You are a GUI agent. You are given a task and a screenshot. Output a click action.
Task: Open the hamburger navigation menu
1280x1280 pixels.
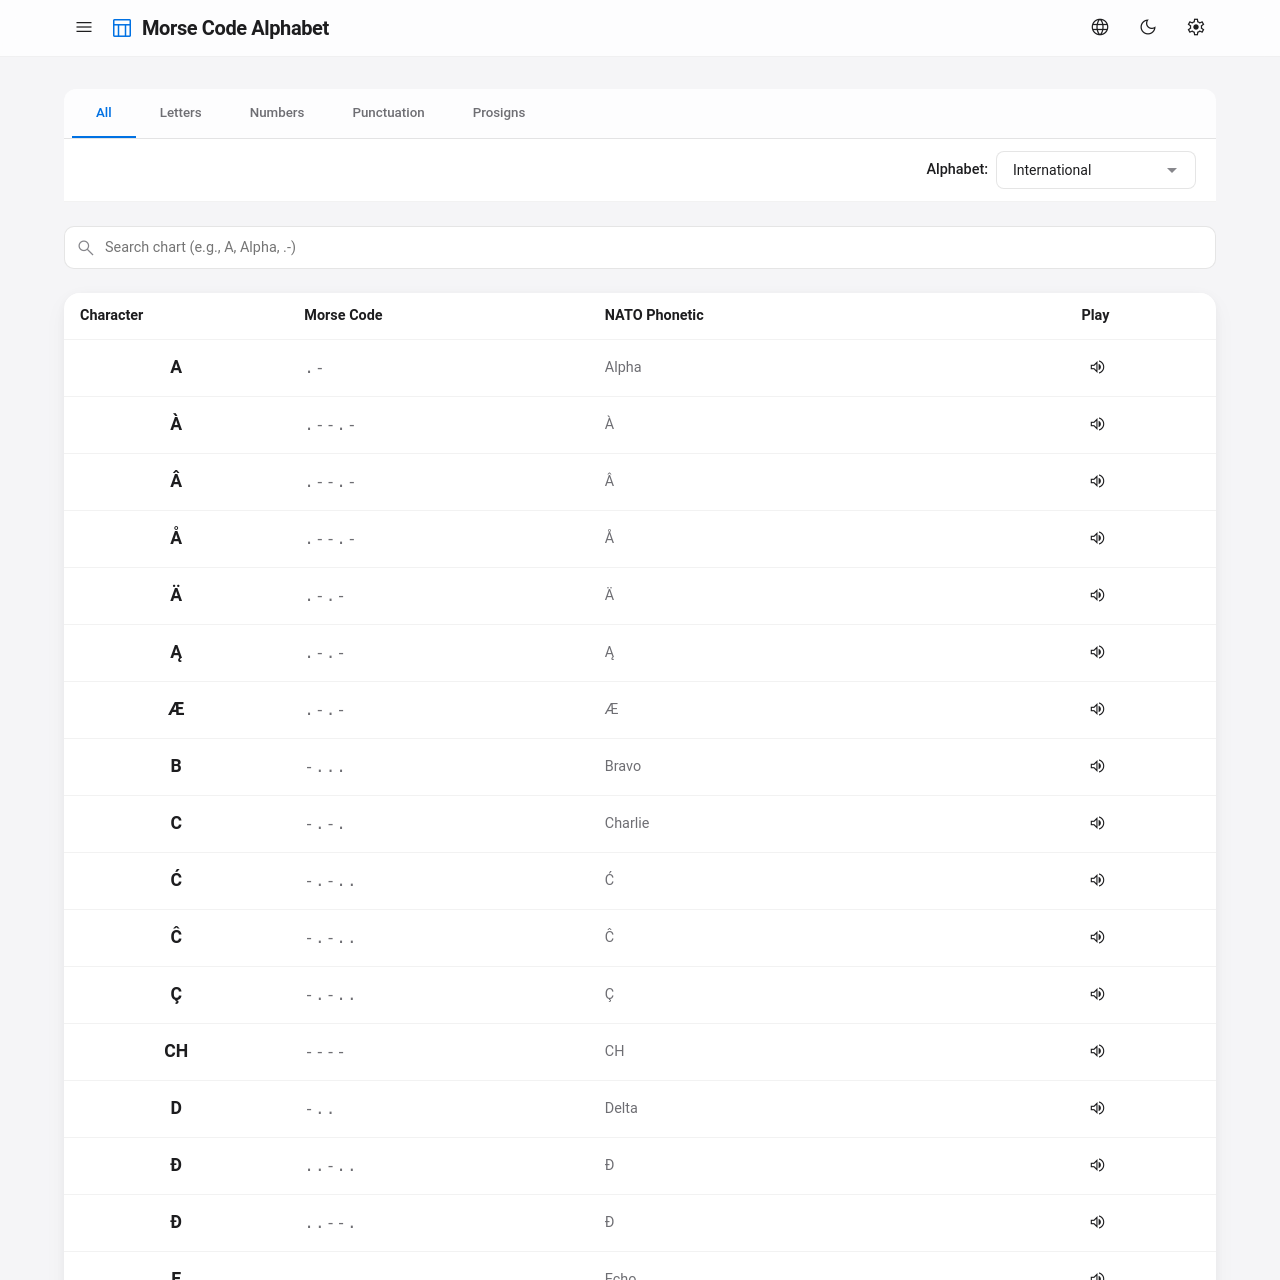pos(84,28)
